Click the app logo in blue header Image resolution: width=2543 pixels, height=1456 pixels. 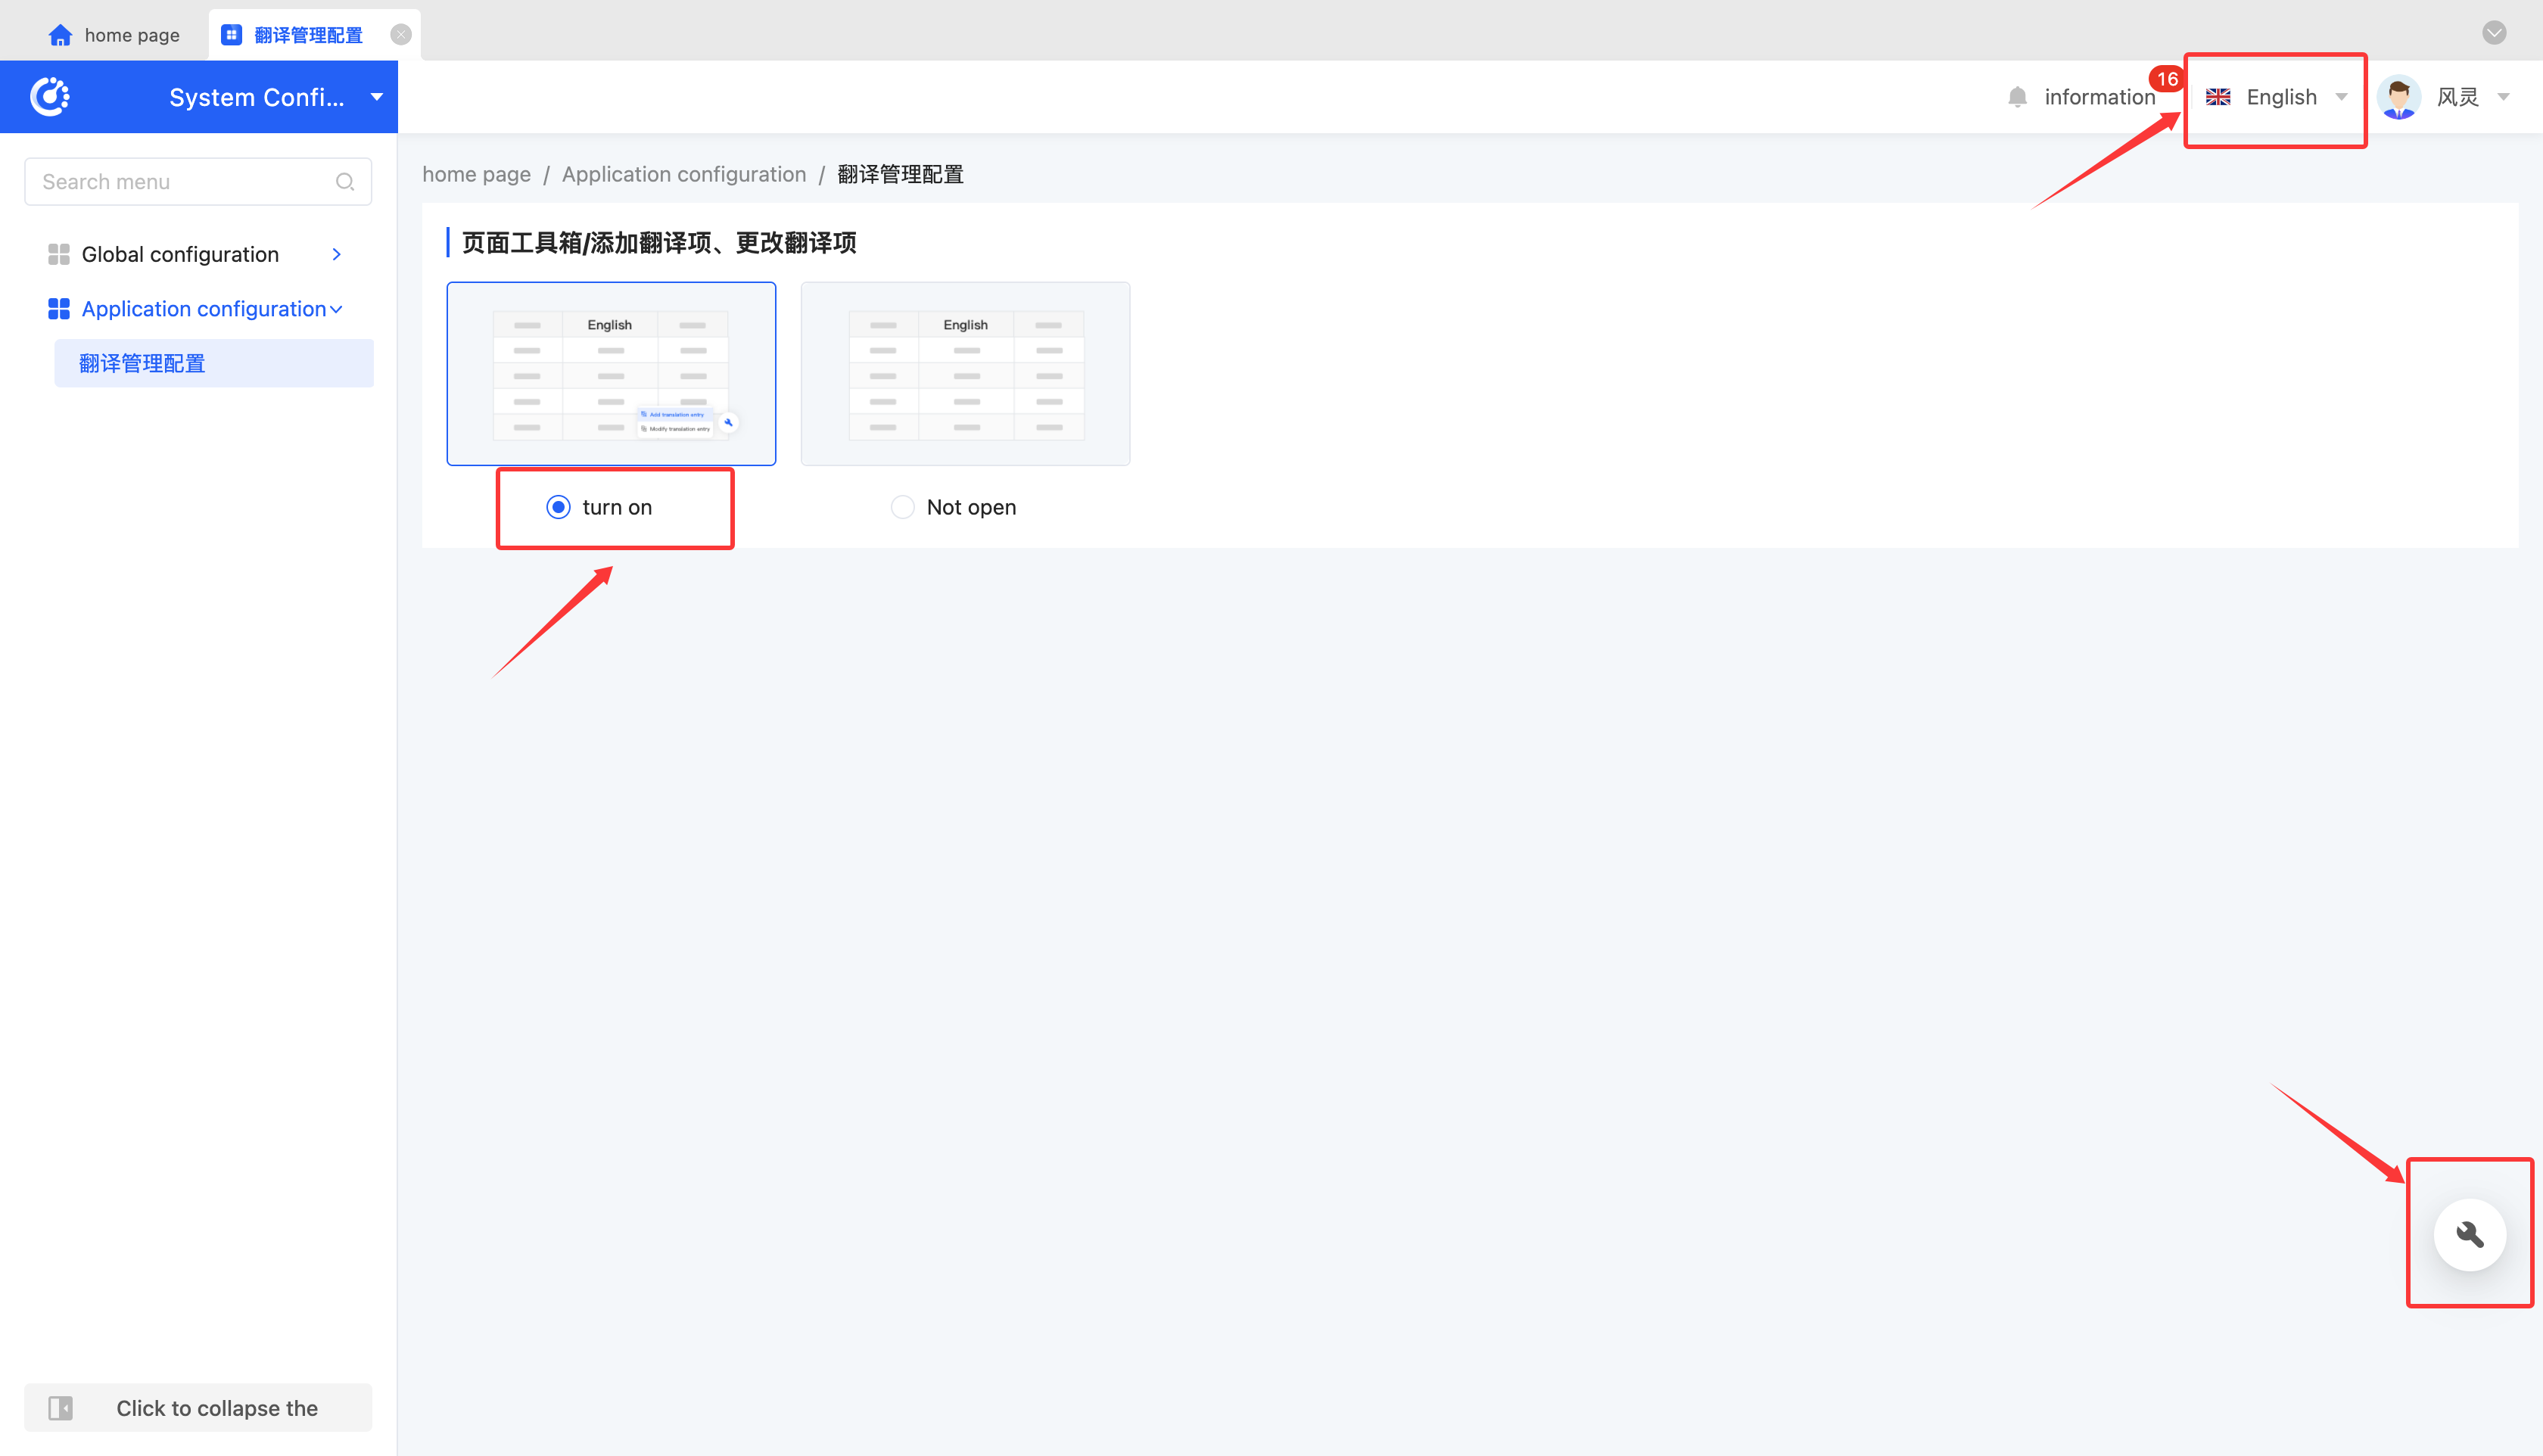click(x=50, y=97)
